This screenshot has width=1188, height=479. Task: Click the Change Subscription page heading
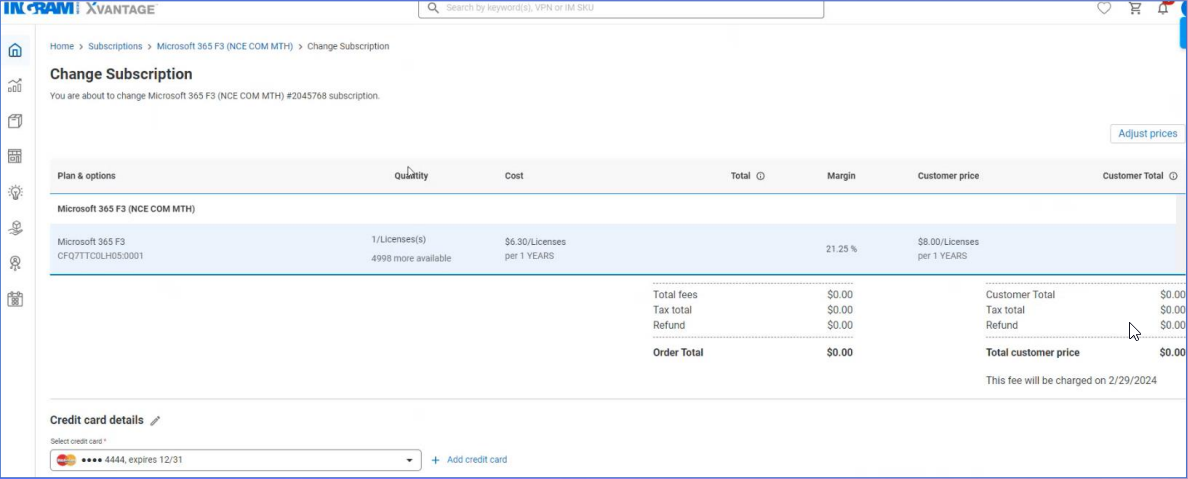point(121,74)
